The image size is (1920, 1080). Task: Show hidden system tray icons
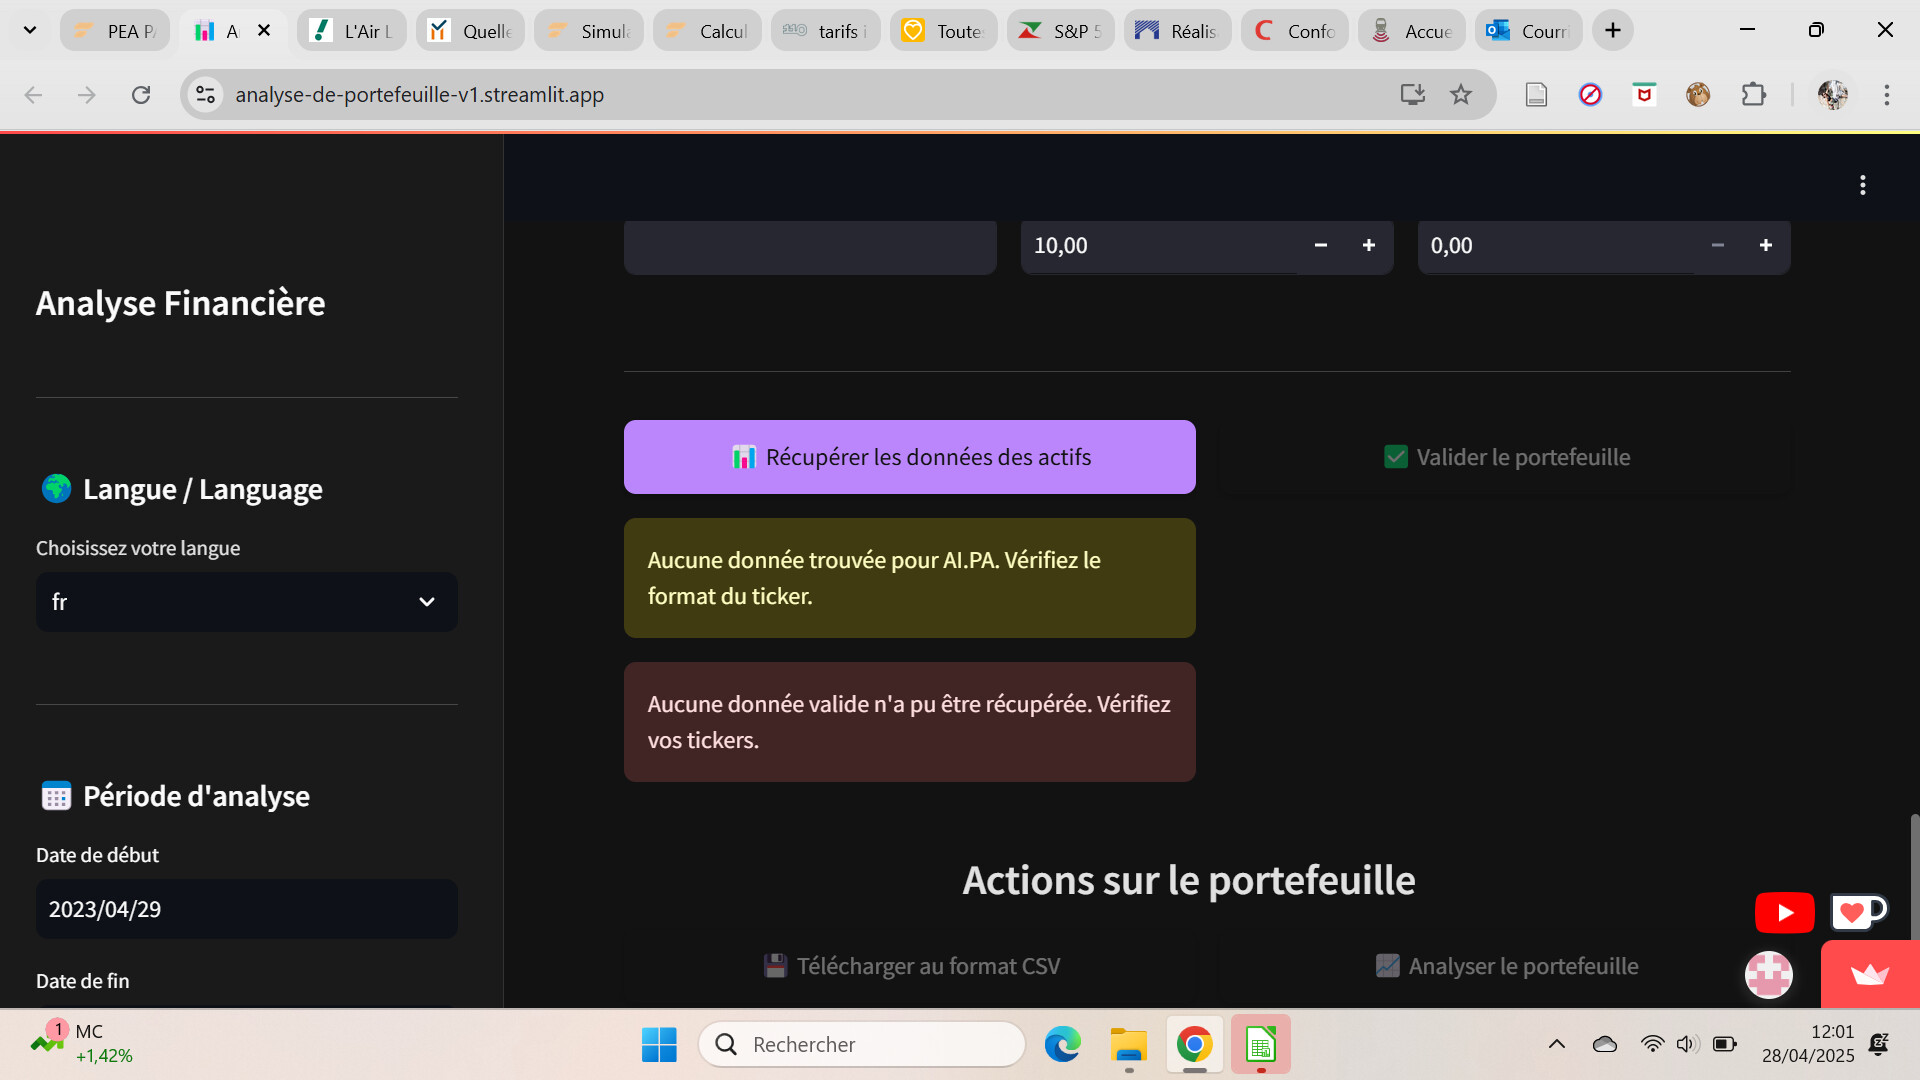[x=1556, y=1044]
